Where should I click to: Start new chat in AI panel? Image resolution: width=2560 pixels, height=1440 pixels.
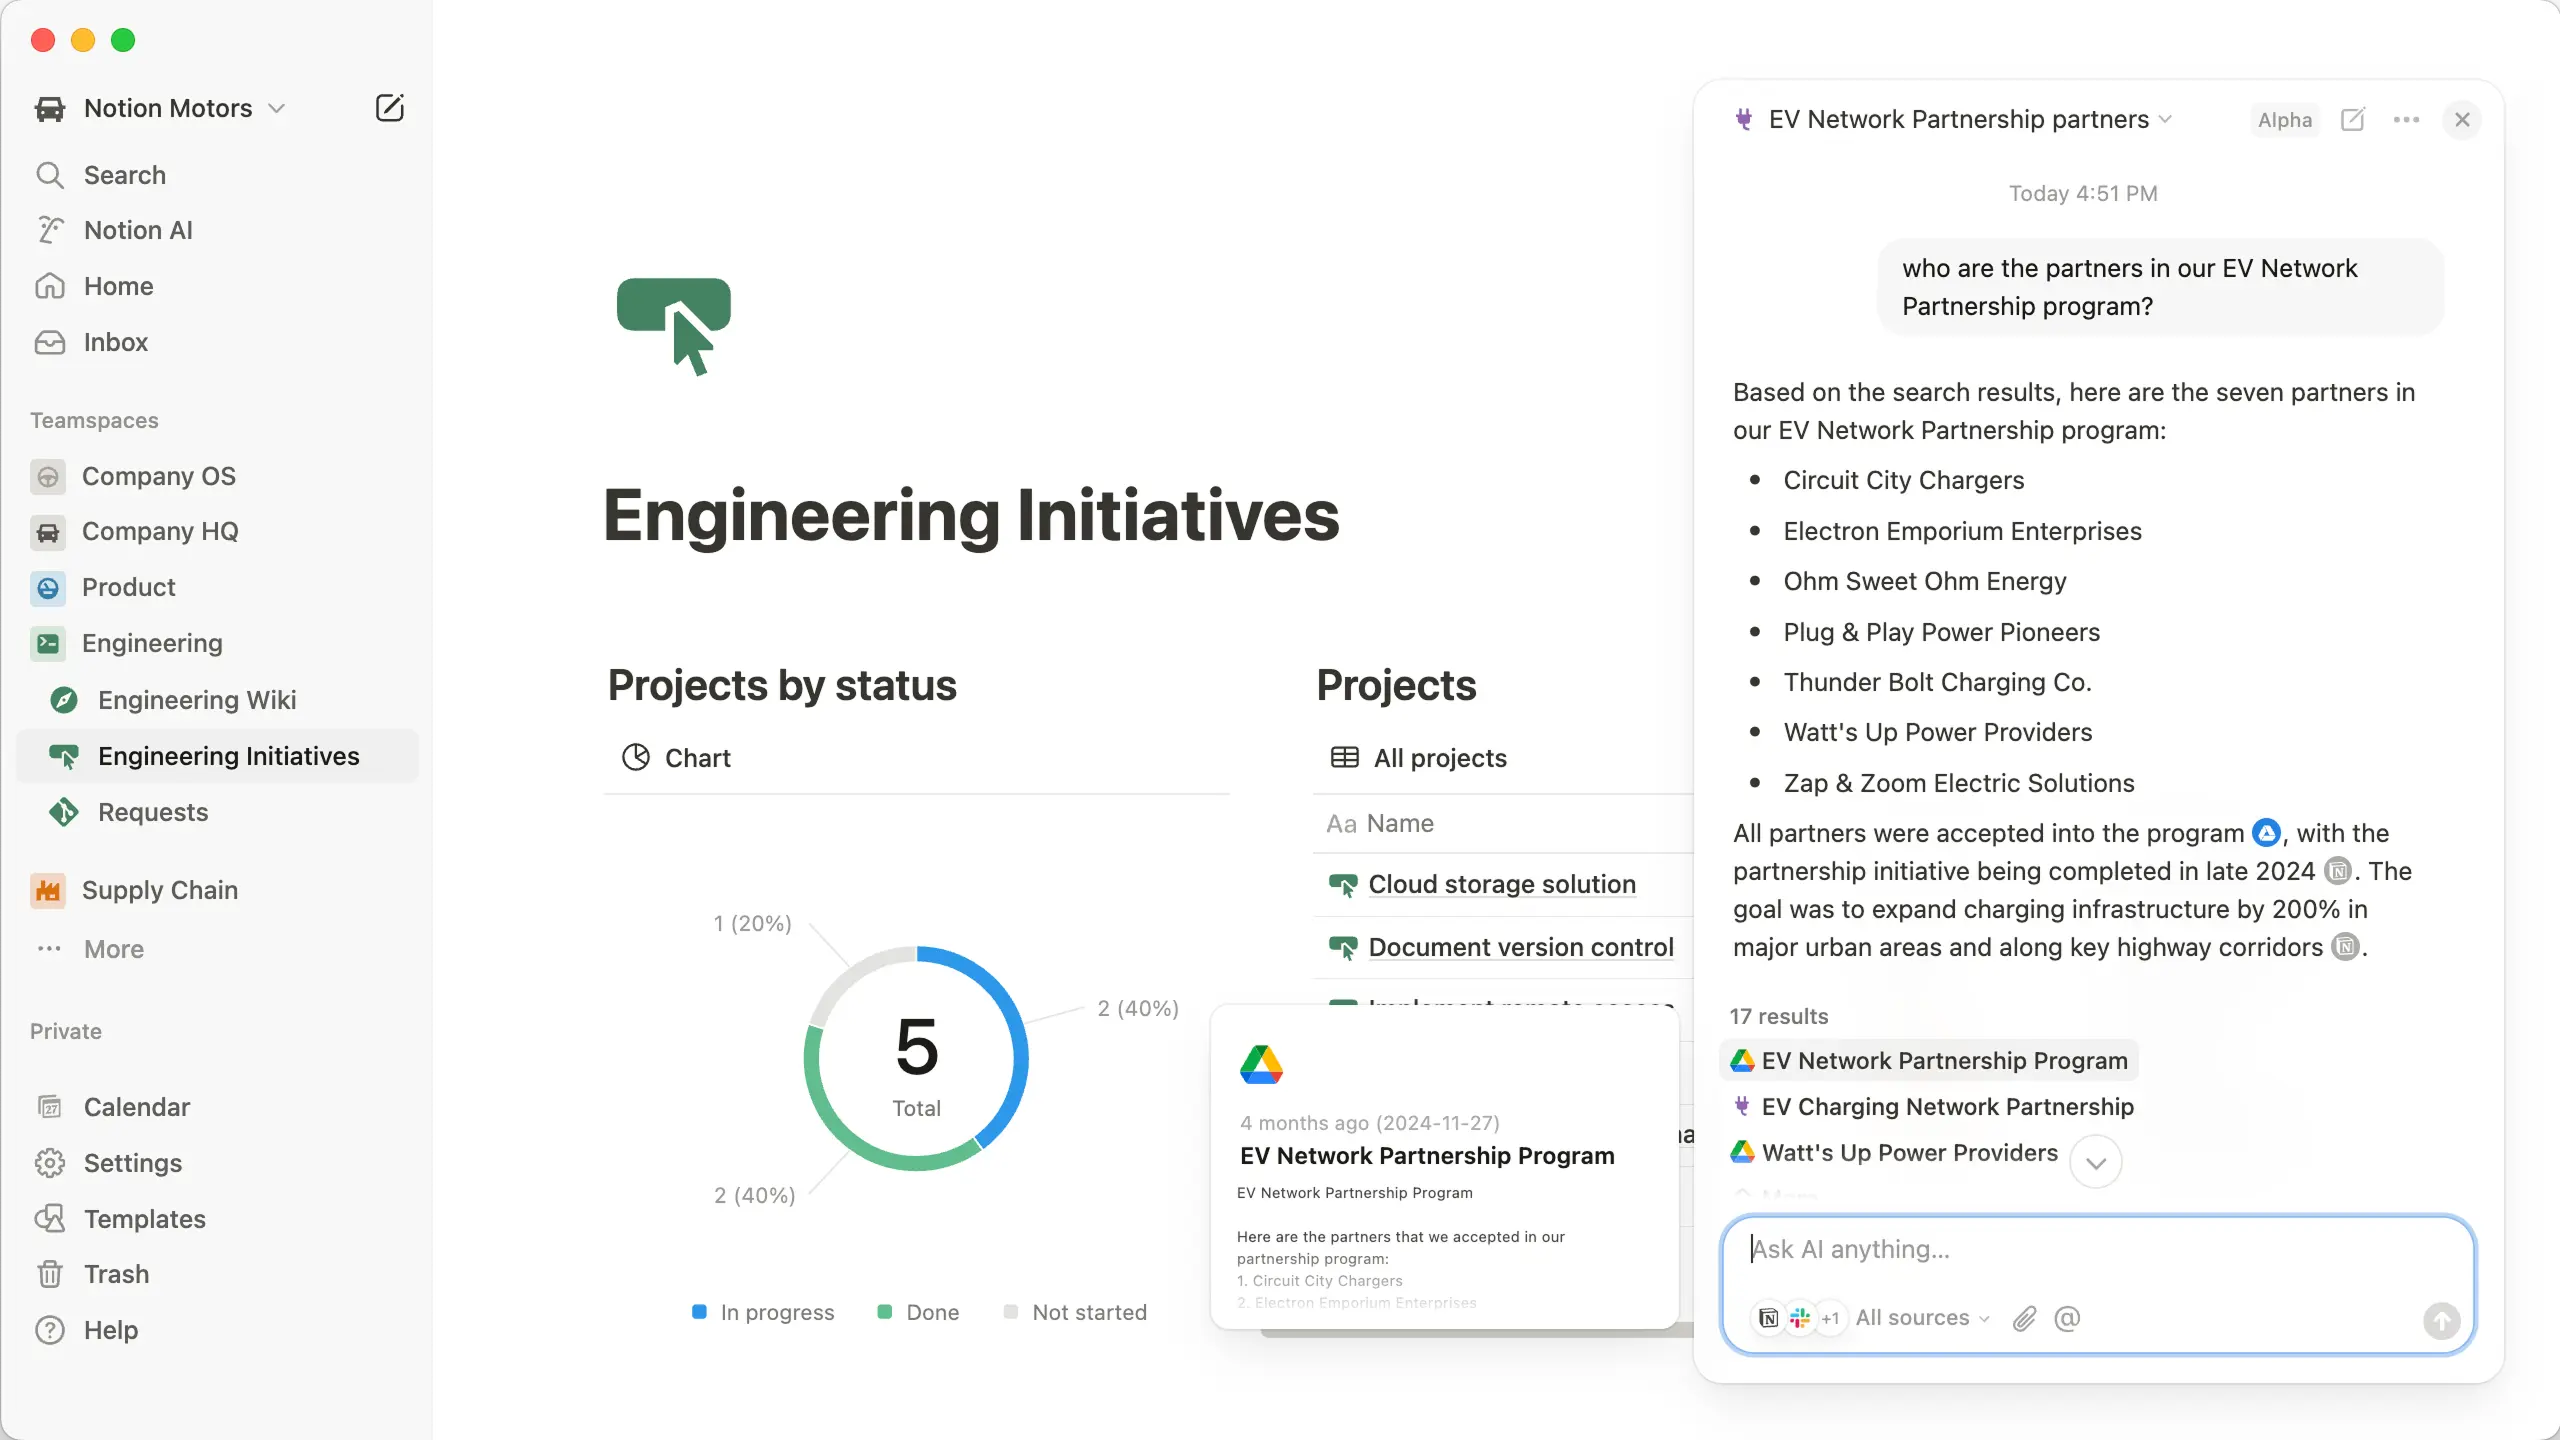(x=2353, y=120)
